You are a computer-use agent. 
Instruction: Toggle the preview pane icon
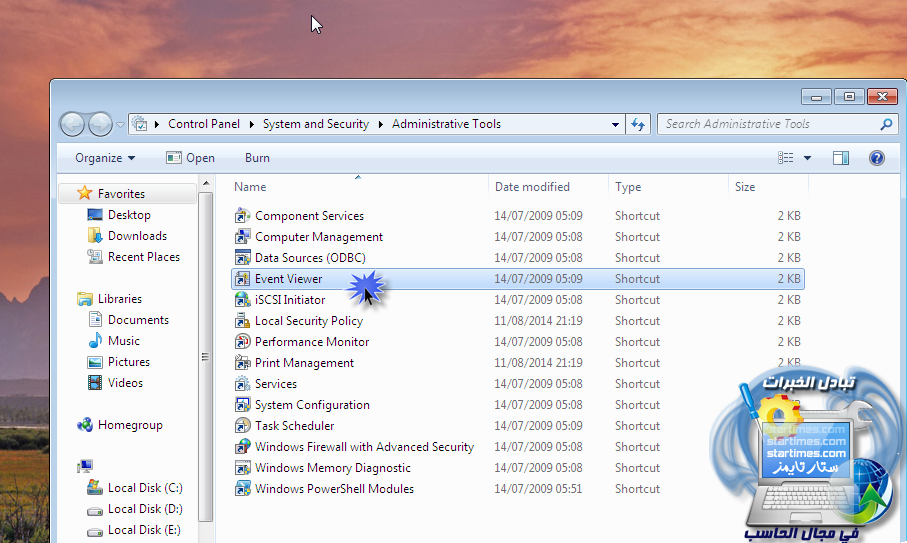point(841,158)
